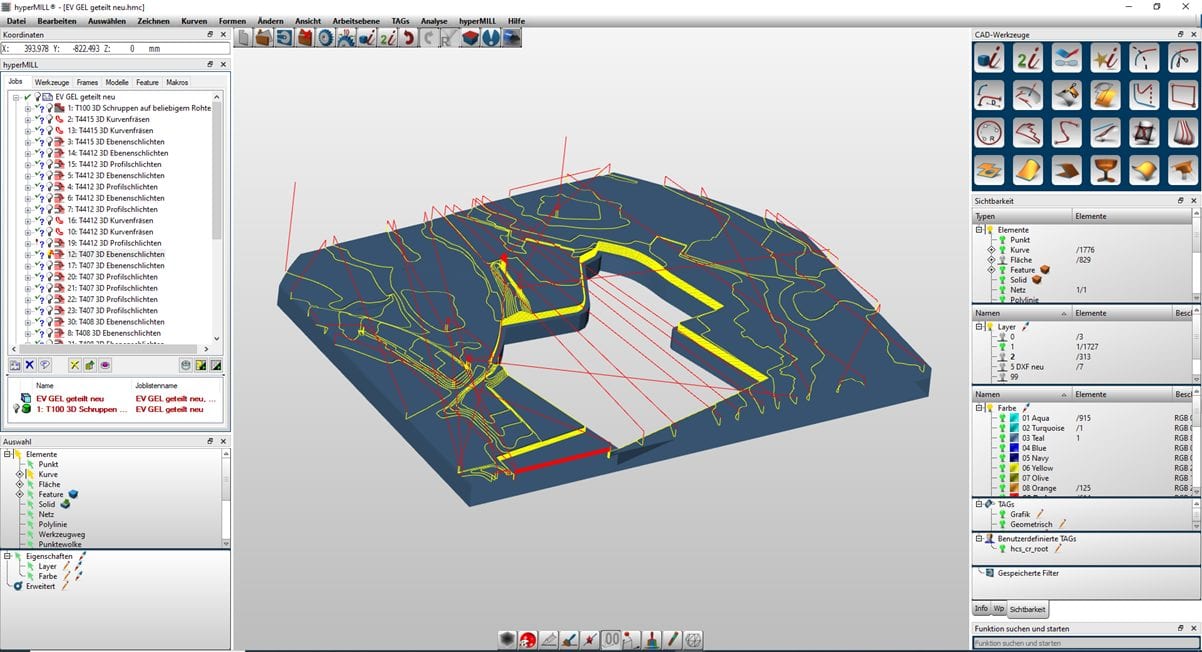Click the dimension D icon in CAD-Werkzeuge

point(990,95)
